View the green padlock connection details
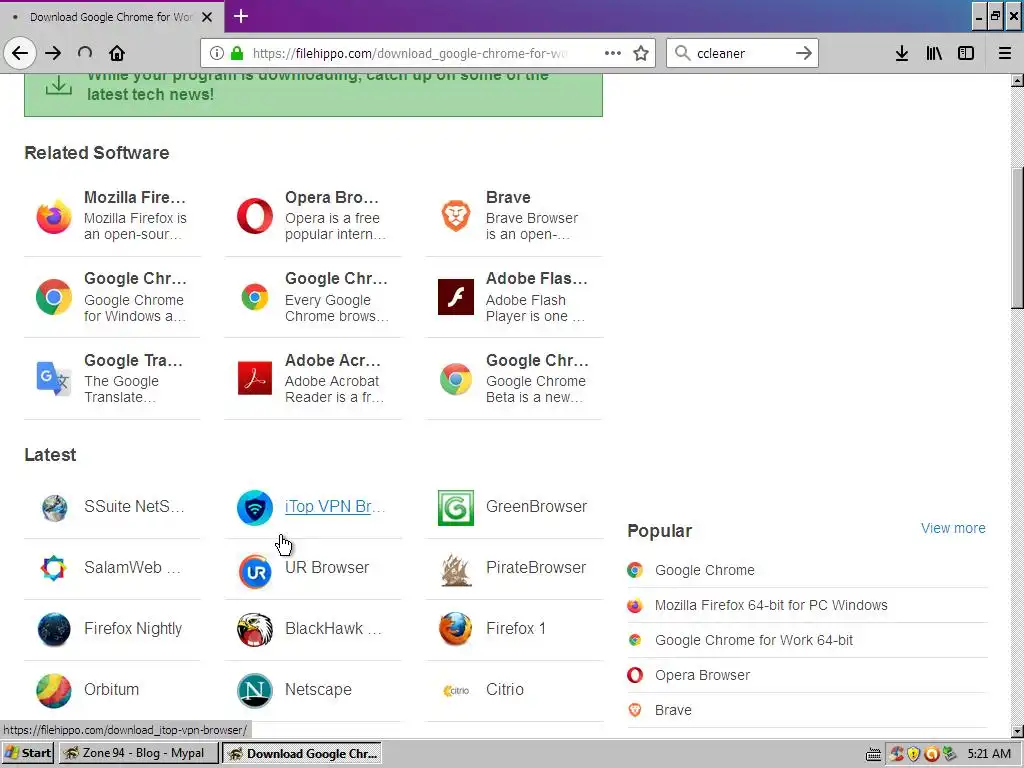Screen dimensions: 1024x768 237,53
